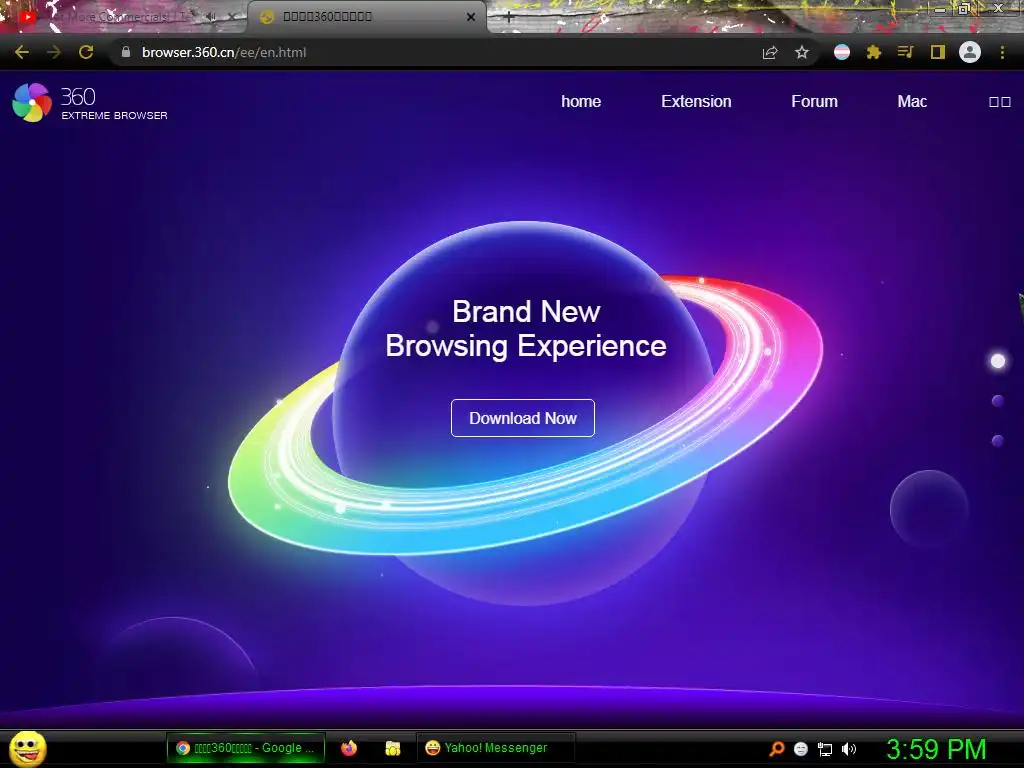This screenshot has width=1024, height=768.
Task: Open Yahoo! Messenger taskbar button
Action: tap(496, 748)
